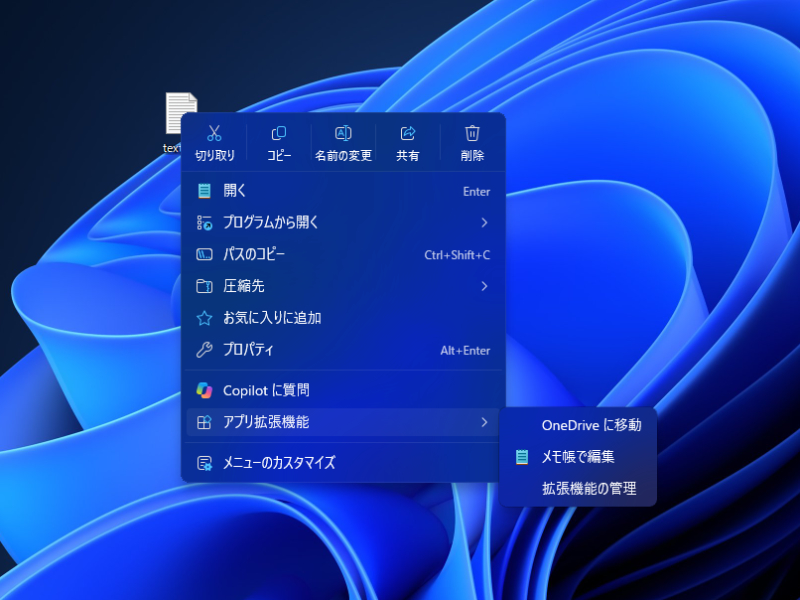Click the apps icon beside アプリ拡張機能
Image resolution: width=800 pixels, height=600 pixels.
point(204,422)
